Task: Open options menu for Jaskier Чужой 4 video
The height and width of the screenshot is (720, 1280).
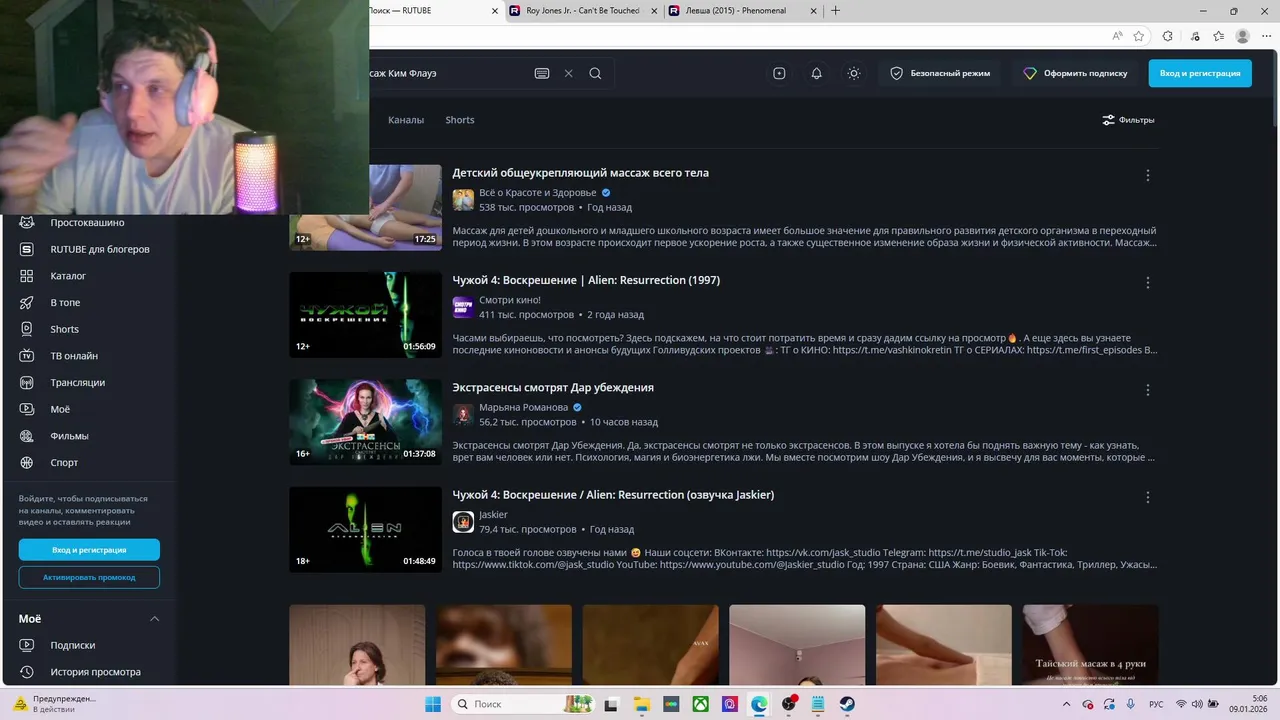Action: tap(1148, 497)
